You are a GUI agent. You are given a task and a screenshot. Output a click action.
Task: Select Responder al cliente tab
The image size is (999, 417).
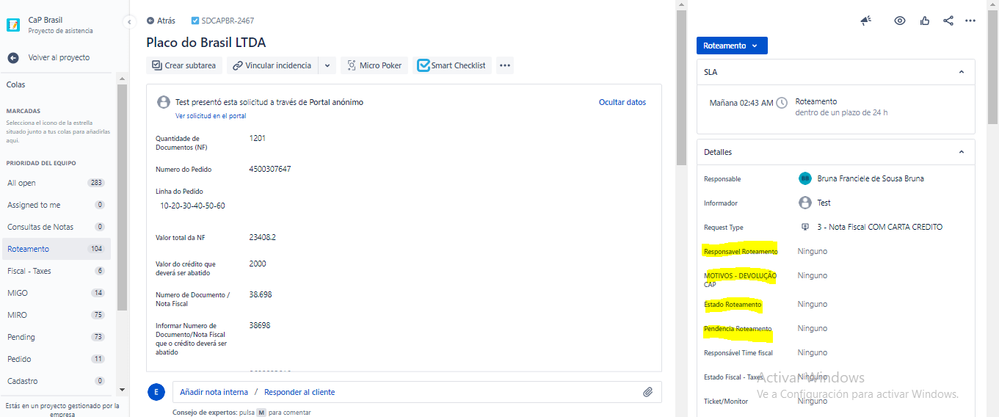tap(299, 392)
